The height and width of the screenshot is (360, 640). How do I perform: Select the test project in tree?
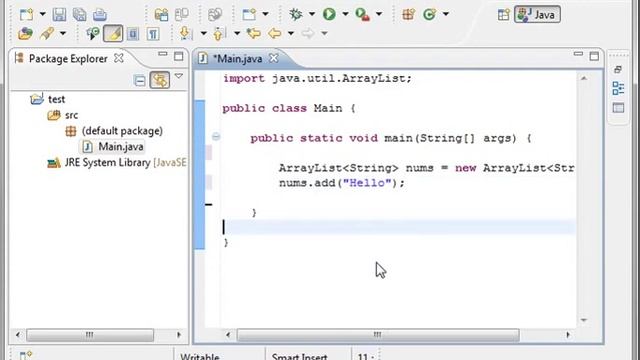[56, 99]
